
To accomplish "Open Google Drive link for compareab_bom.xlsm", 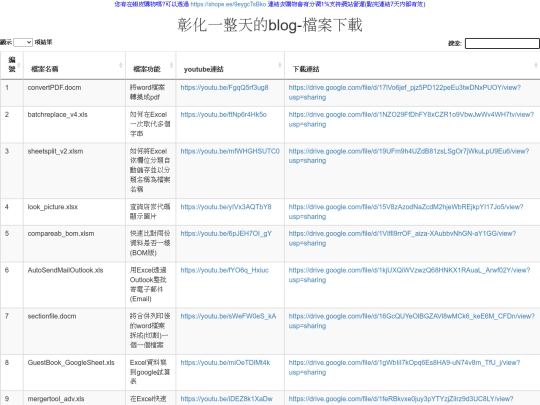I will point(402,238).
